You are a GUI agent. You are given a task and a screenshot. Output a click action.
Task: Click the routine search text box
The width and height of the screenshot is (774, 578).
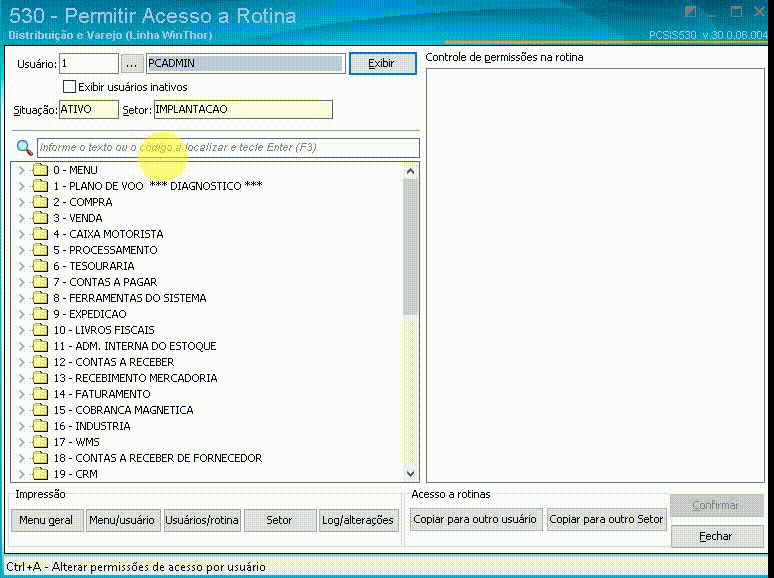click(x=229, y=148)
